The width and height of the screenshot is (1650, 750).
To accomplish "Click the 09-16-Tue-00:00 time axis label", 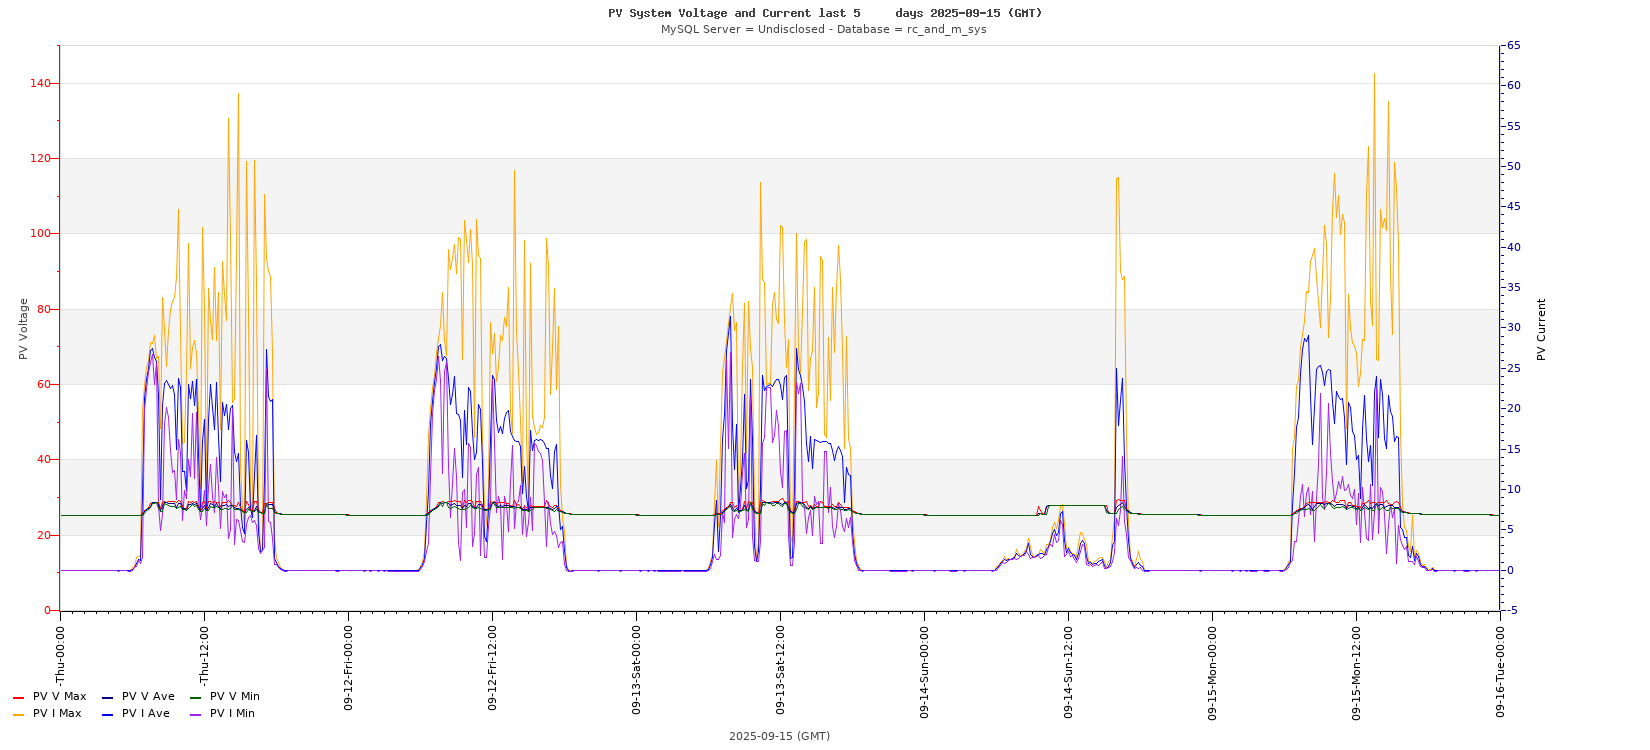I will tap(1501, 671).
